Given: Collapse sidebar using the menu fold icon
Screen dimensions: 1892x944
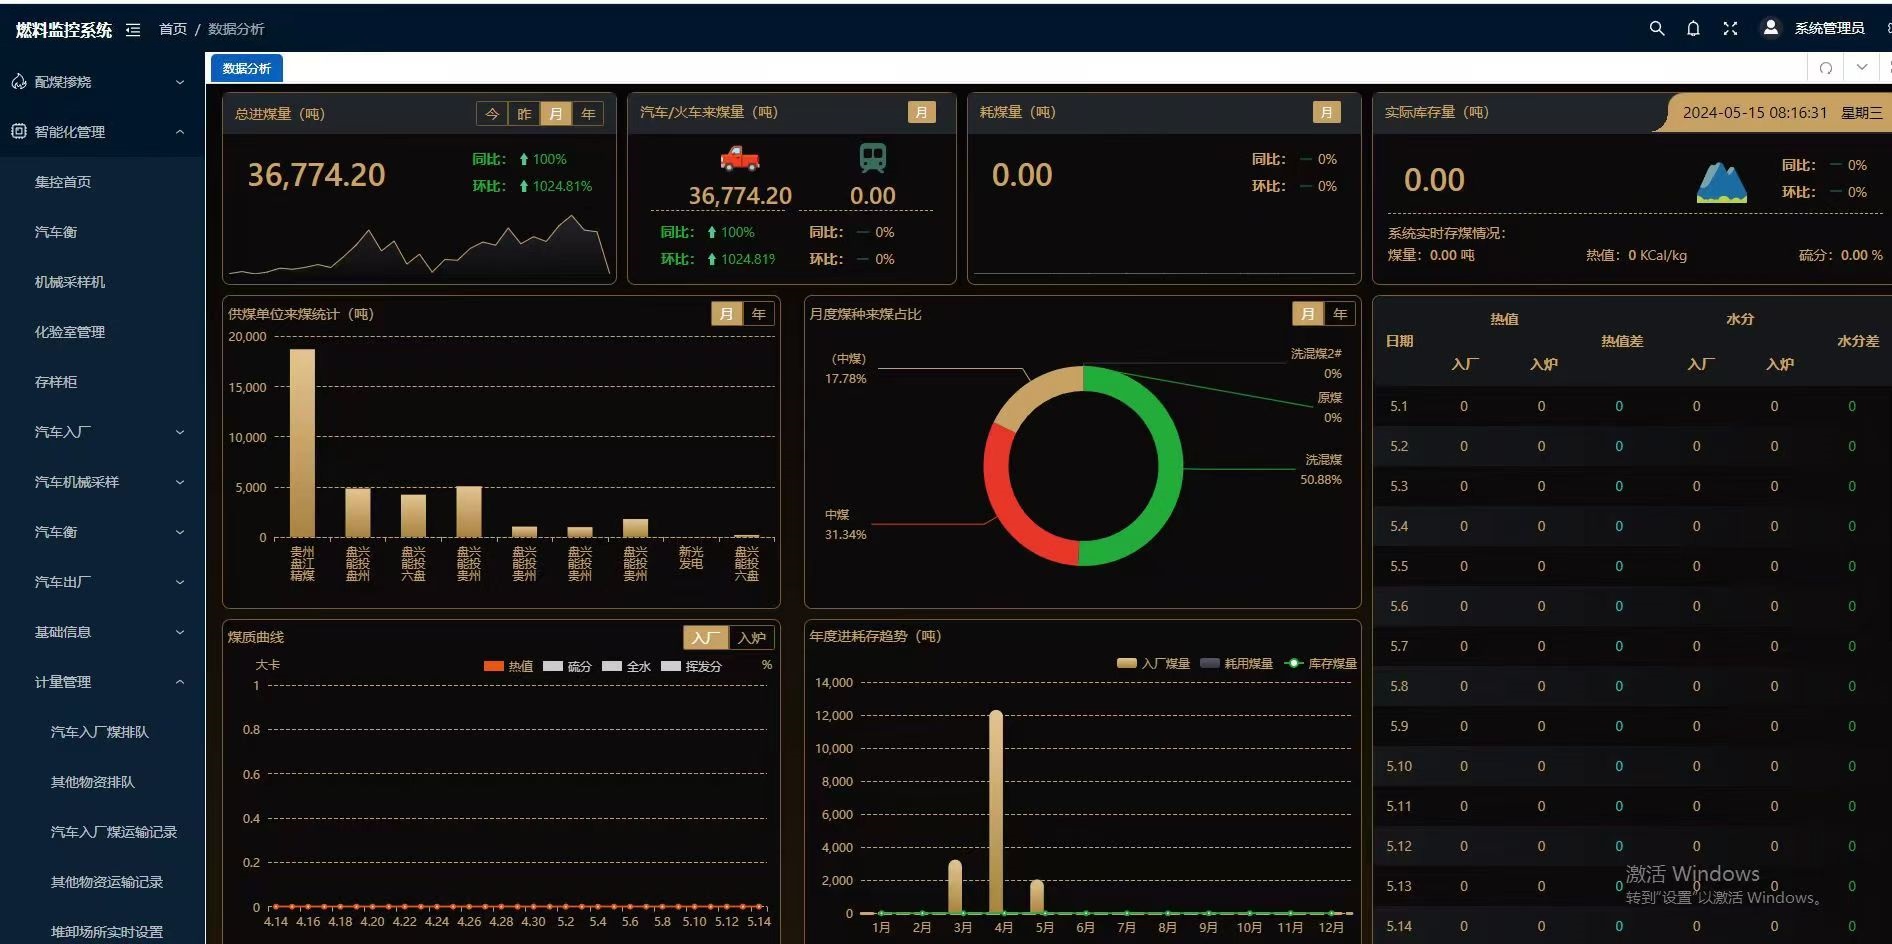Looking at the screenshot, I should (x=133, y=30).
